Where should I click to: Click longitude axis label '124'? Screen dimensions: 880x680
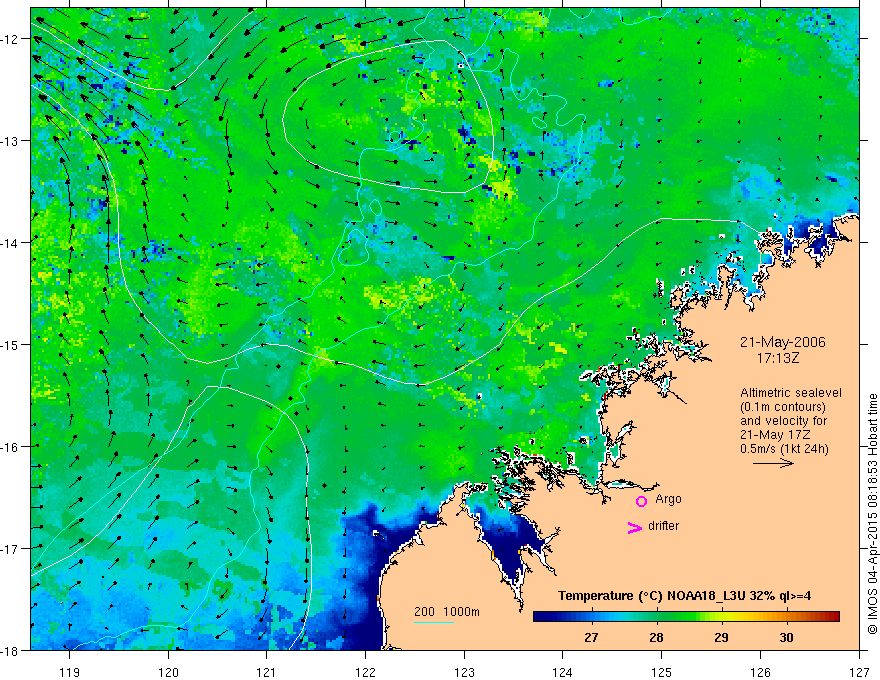coord(563,672)
